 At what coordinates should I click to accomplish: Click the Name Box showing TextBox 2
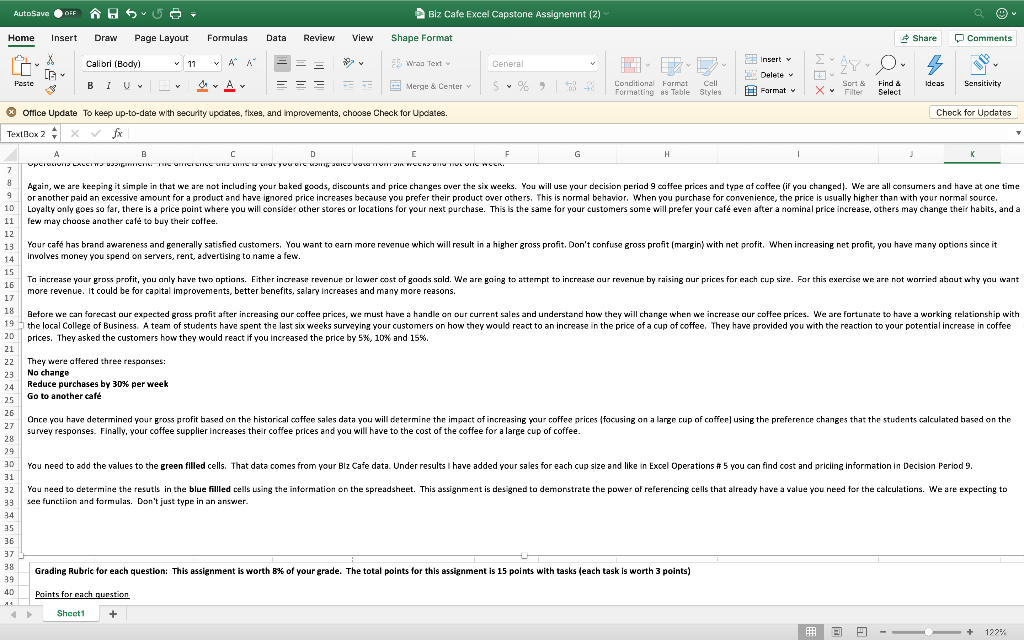click(26, 134)
